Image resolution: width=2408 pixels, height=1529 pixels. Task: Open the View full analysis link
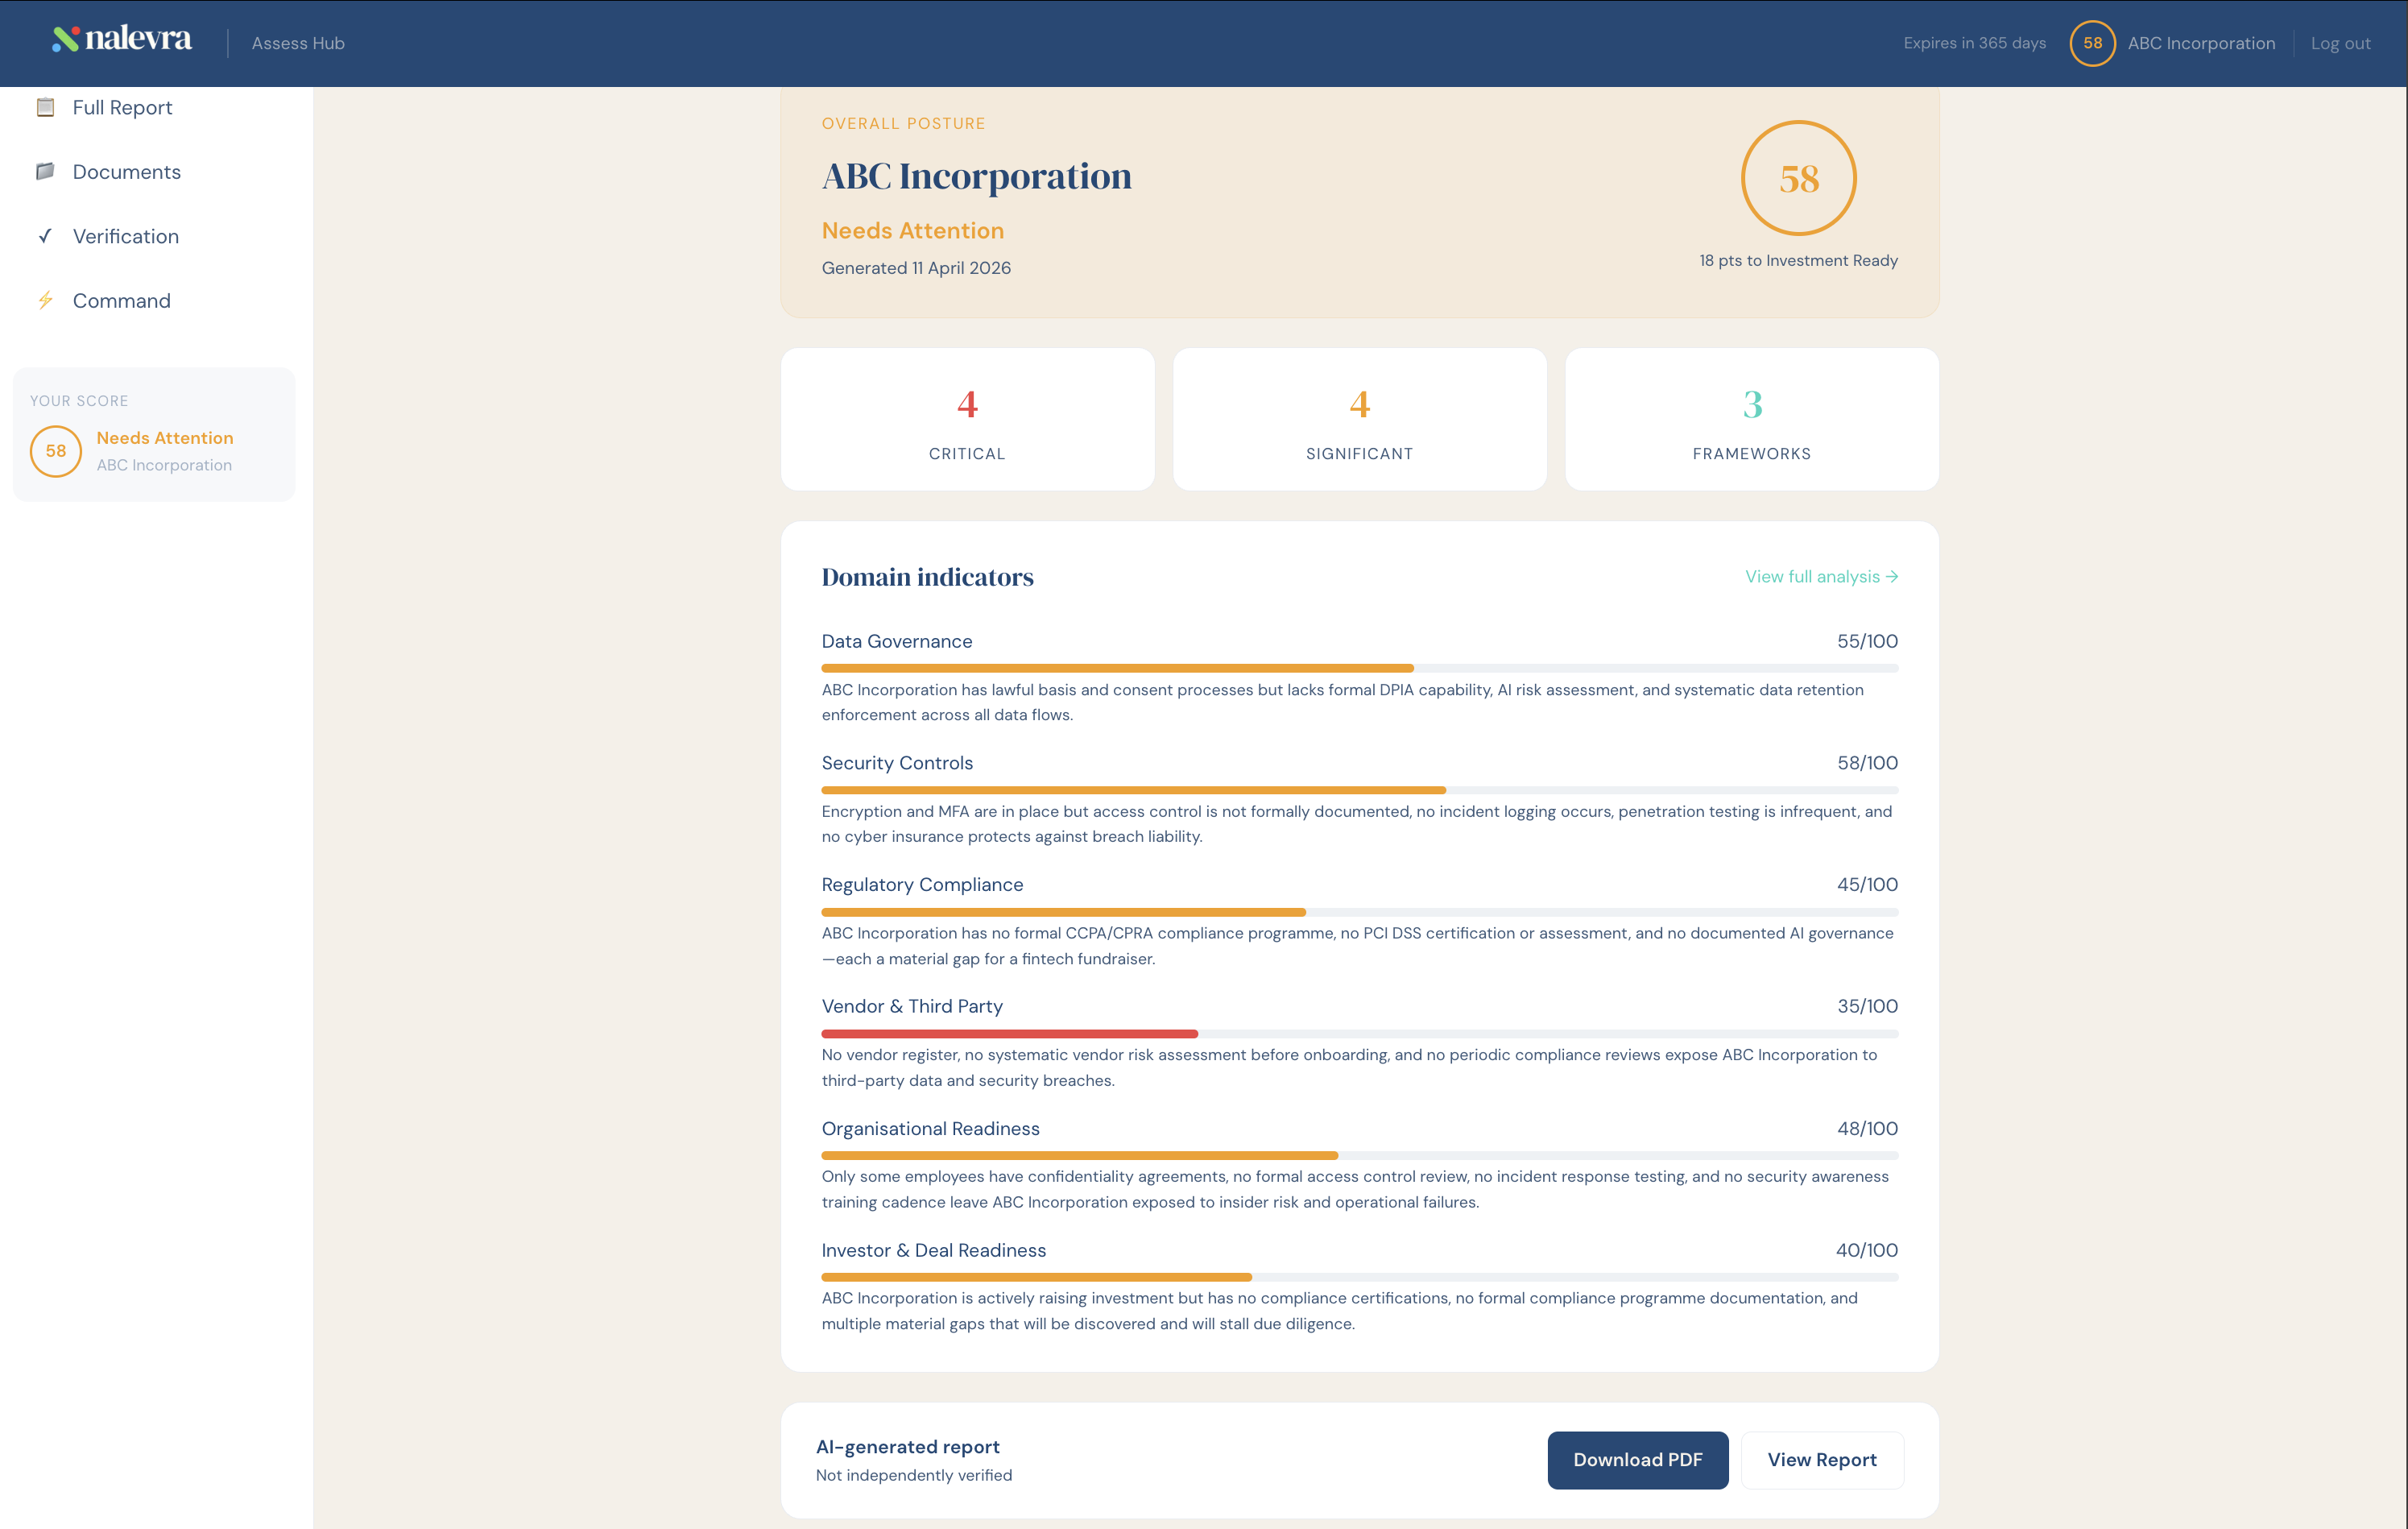[1811, 576]
